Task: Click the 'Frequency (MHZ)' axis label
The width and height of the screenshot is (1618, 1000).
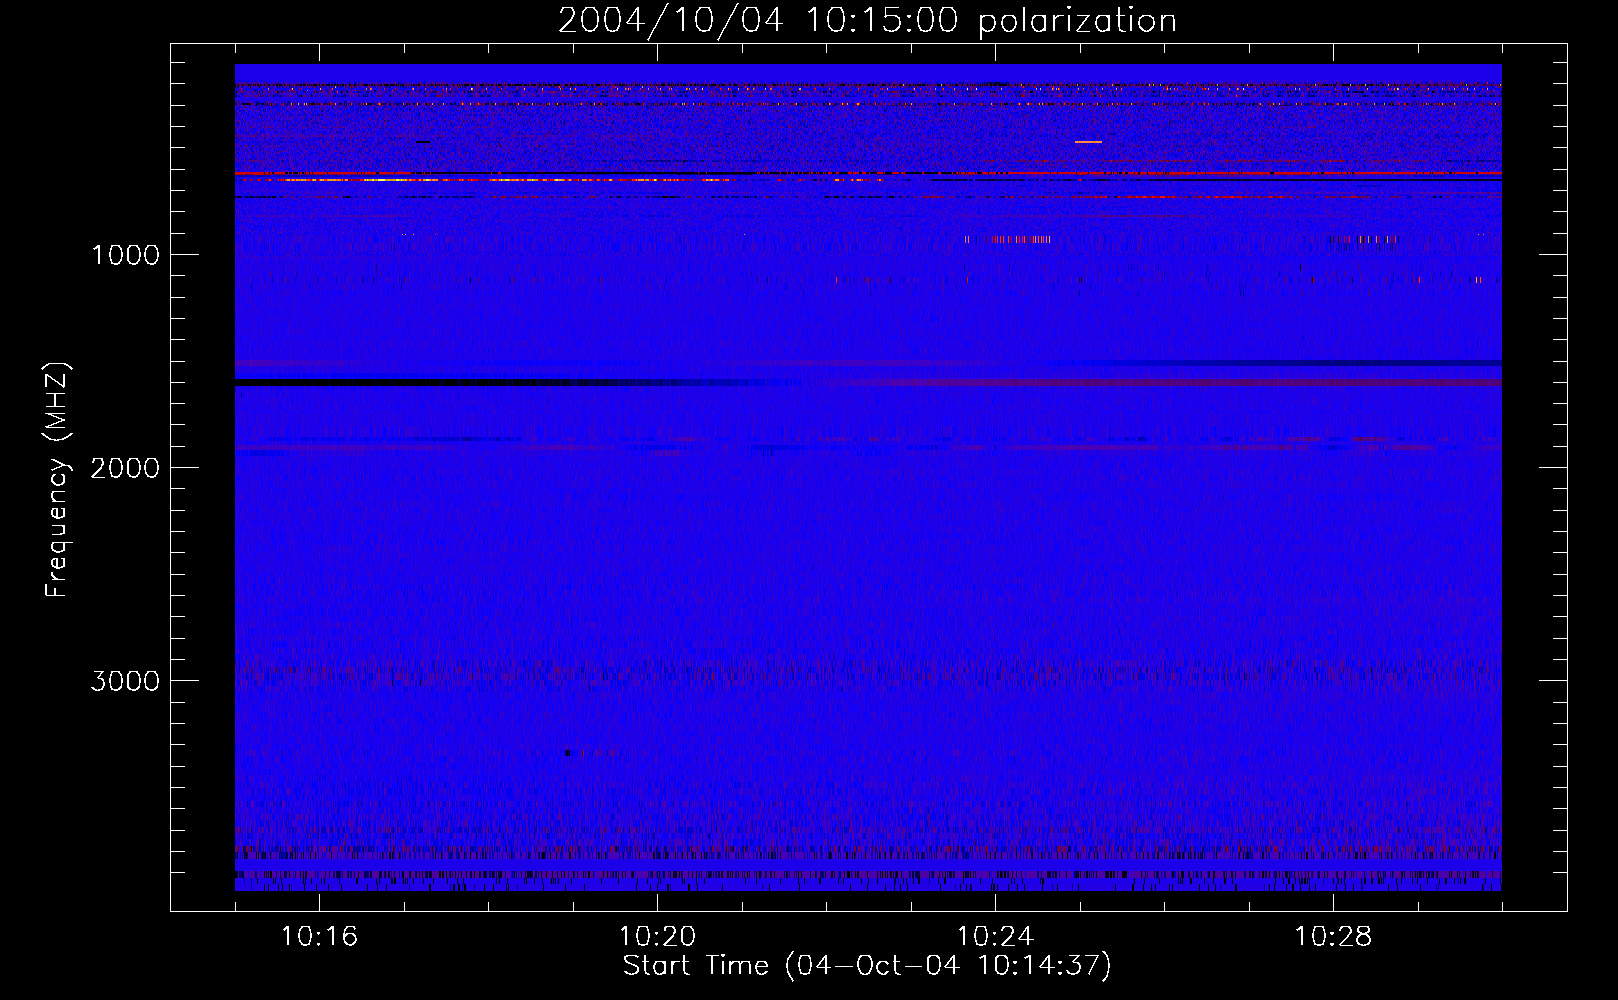Action: coord(58,480)
